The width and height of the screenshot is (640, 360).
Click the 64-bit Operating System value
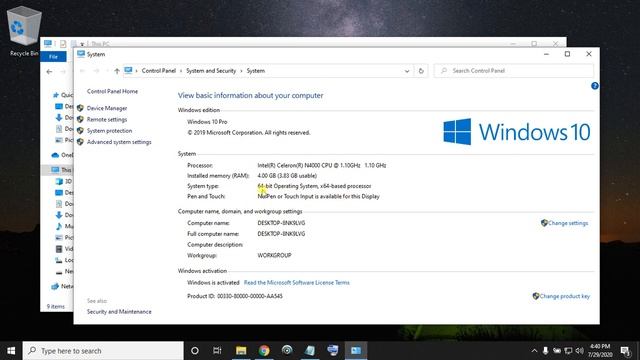(314, 186)
